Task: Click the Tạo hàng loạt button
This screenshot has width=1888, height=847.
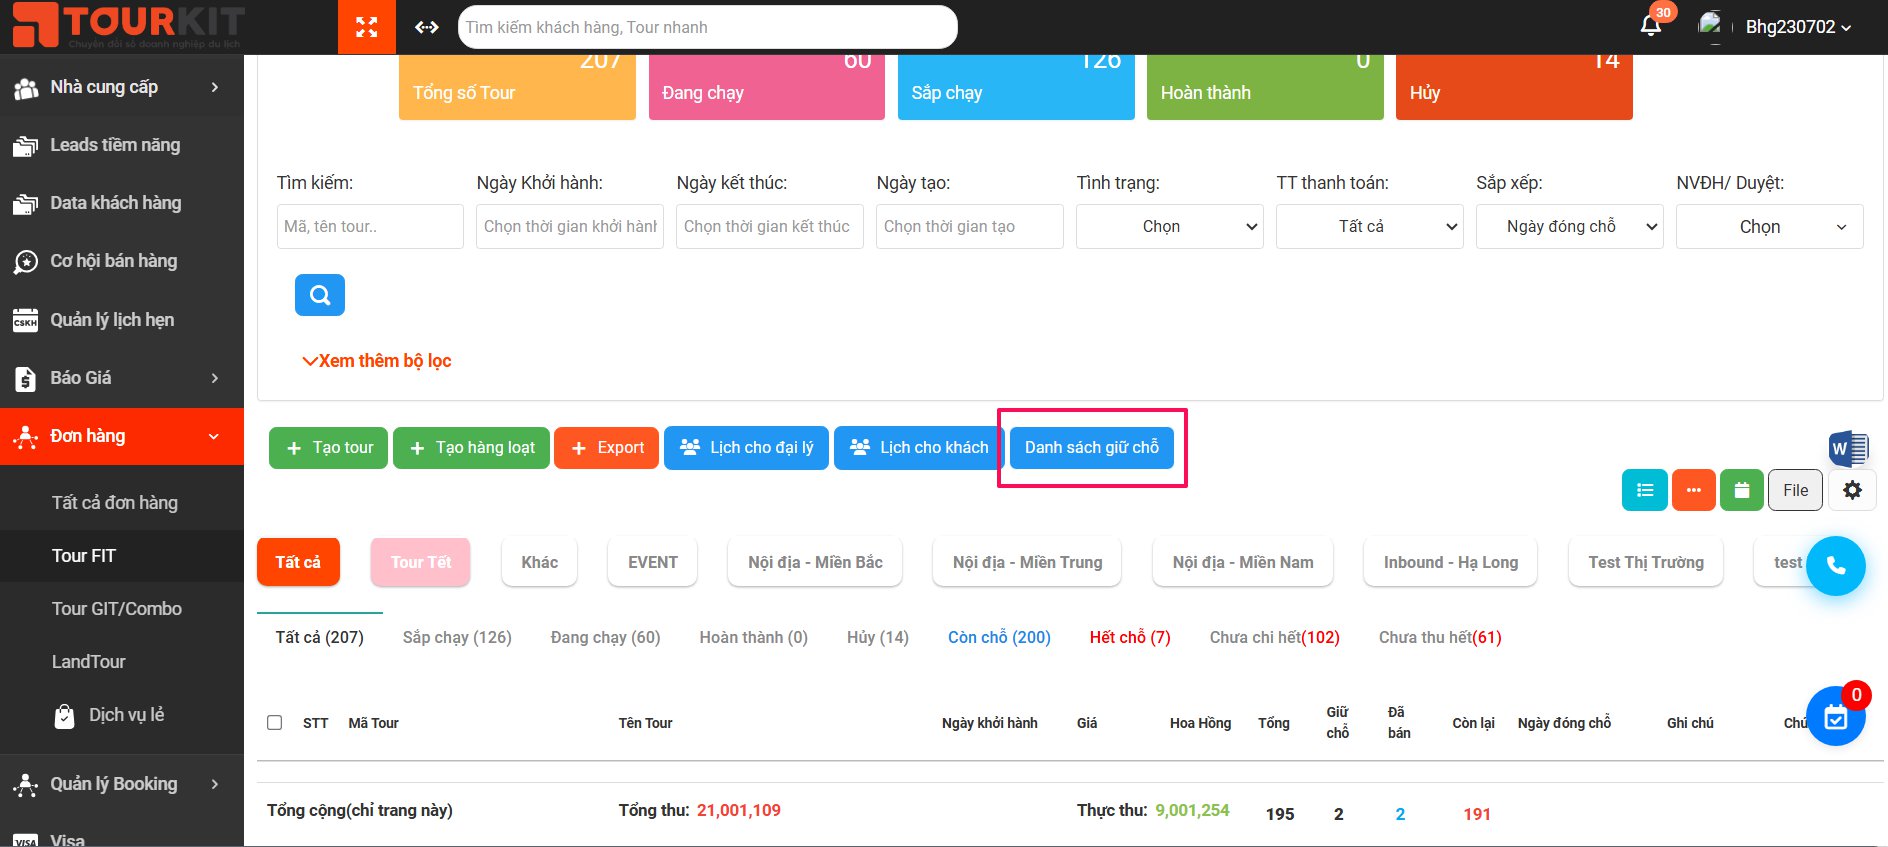Action: (x=471, y=448)
